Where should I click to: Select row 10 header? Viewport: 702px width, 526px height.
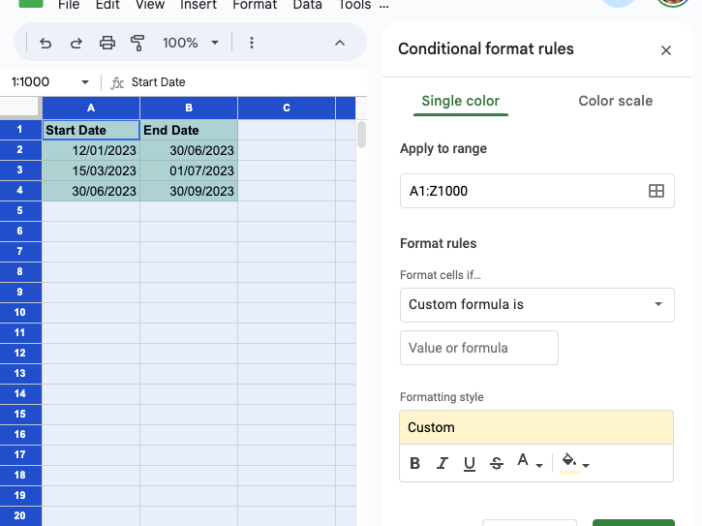click(x=20, y=312)
